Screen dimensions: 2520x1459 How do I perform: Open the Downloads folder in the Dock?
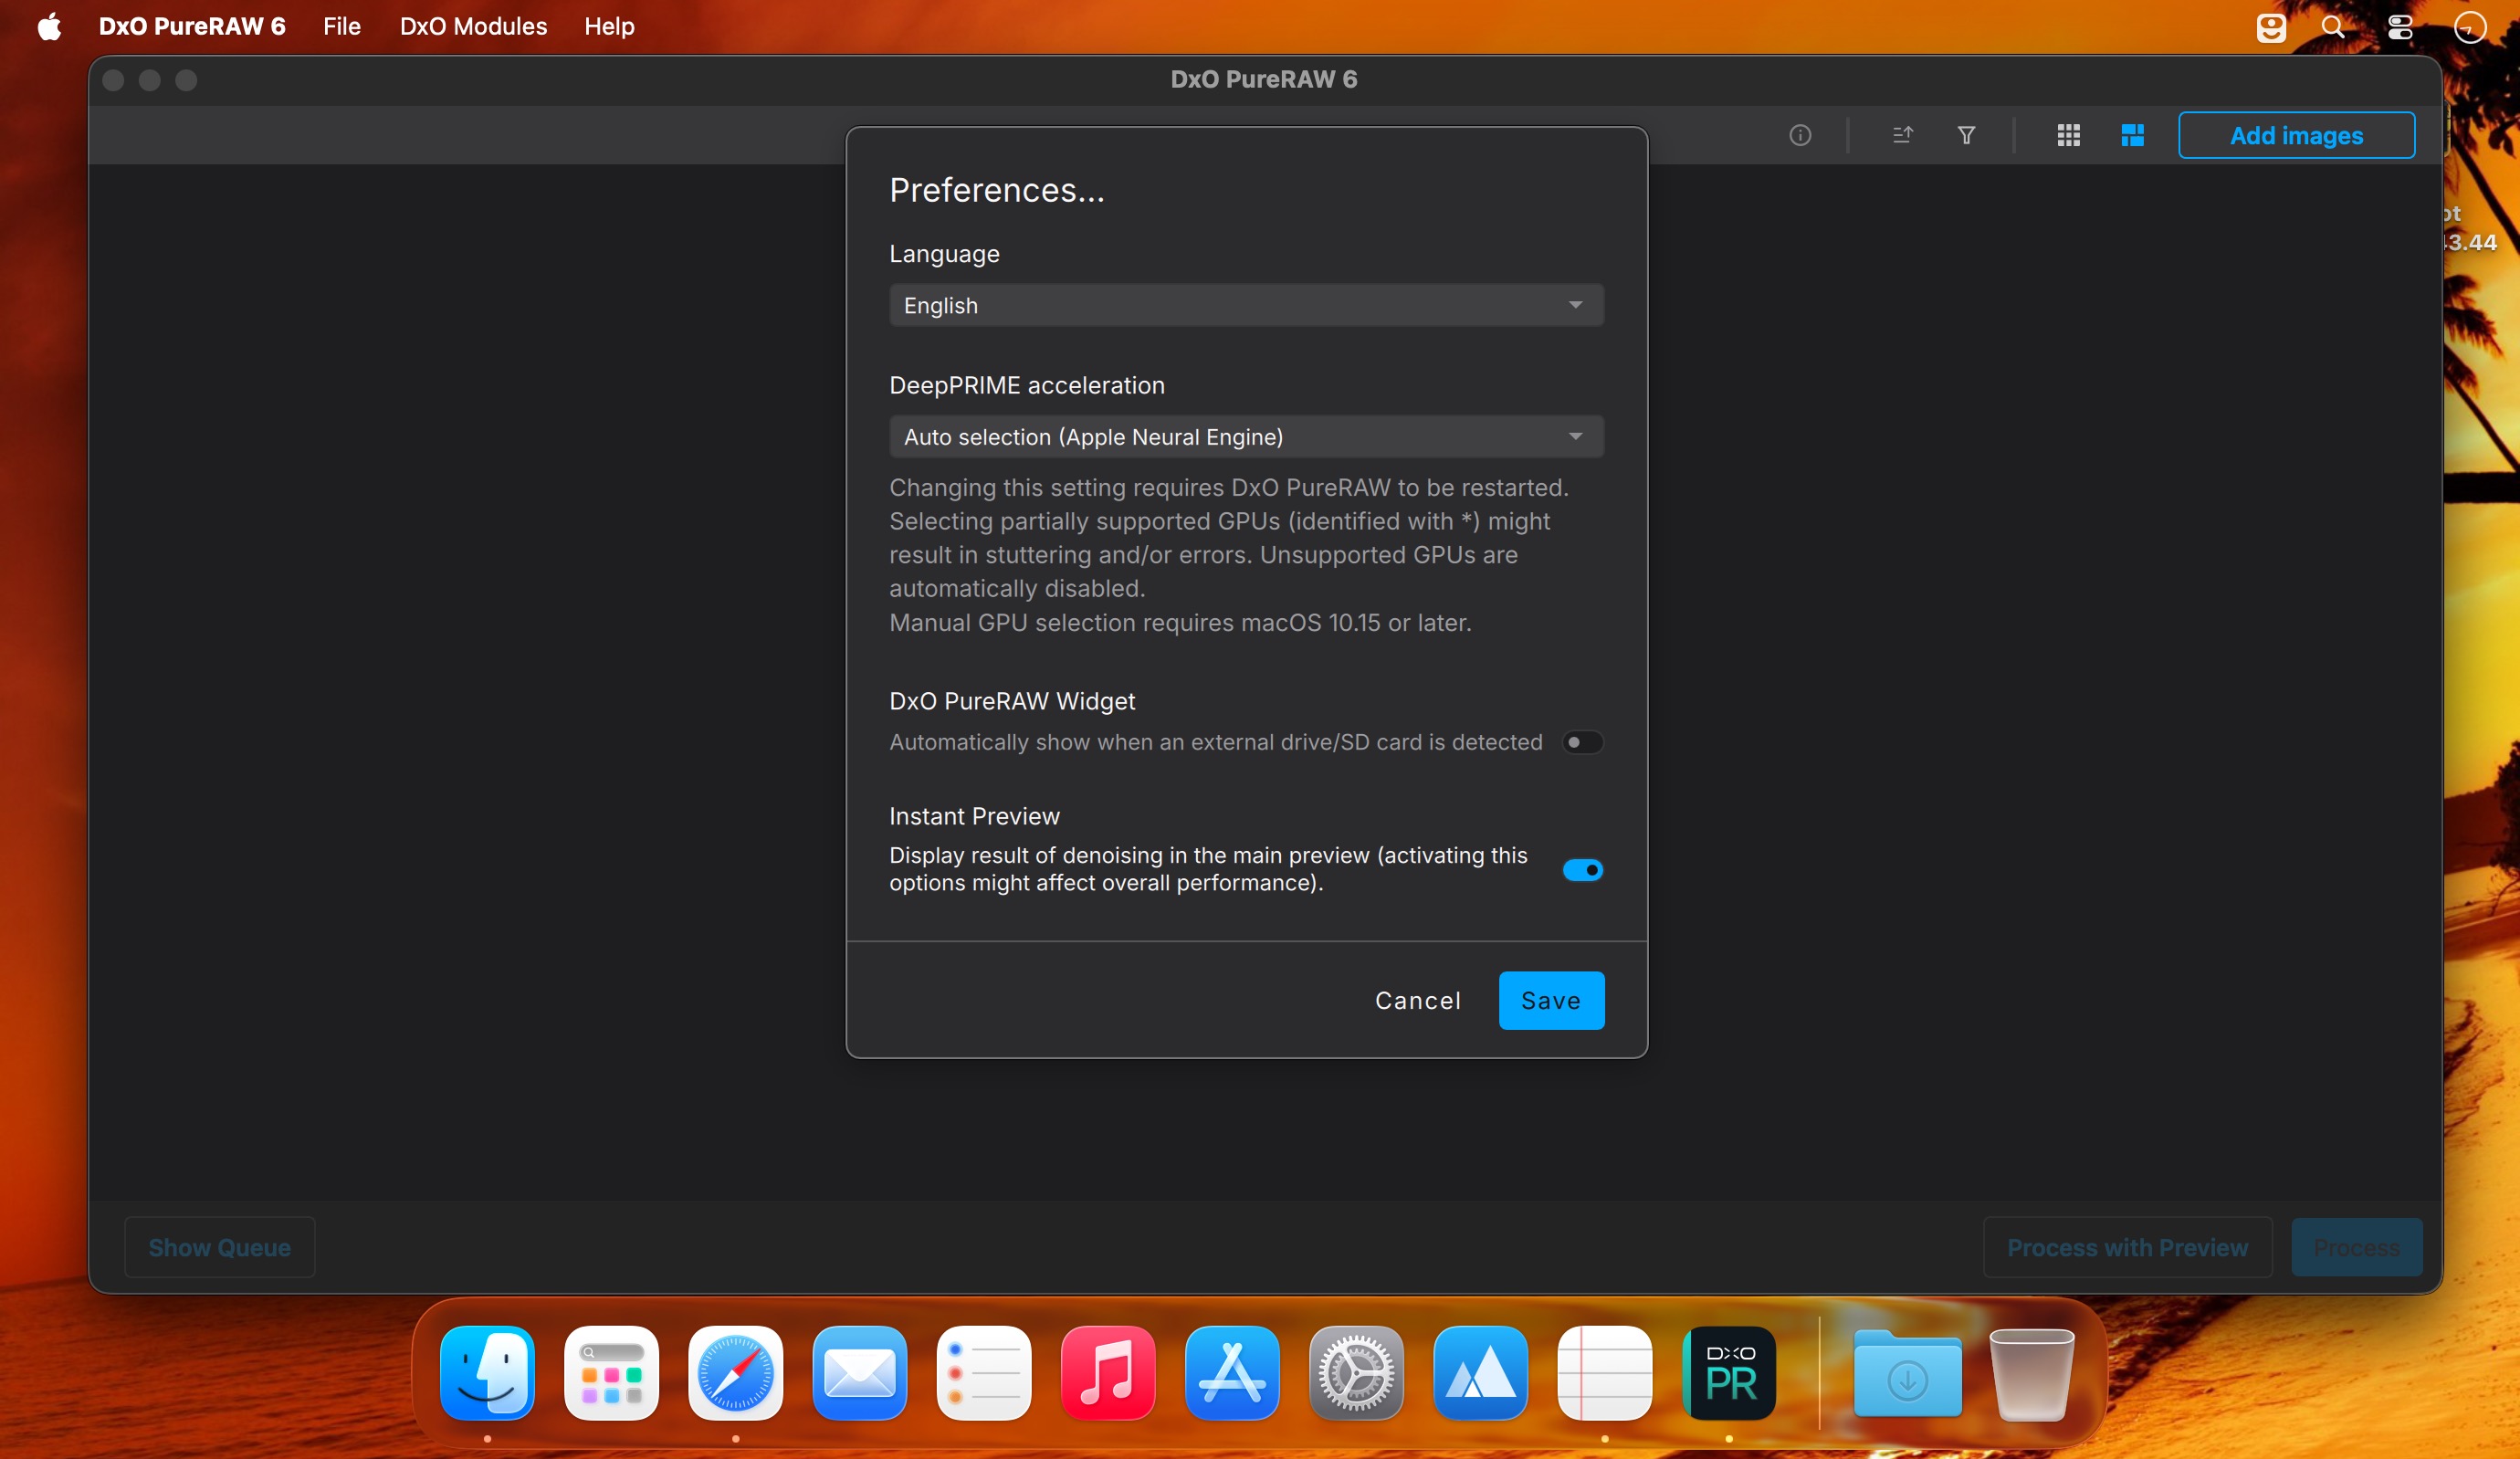(x=1907, y=1373)
